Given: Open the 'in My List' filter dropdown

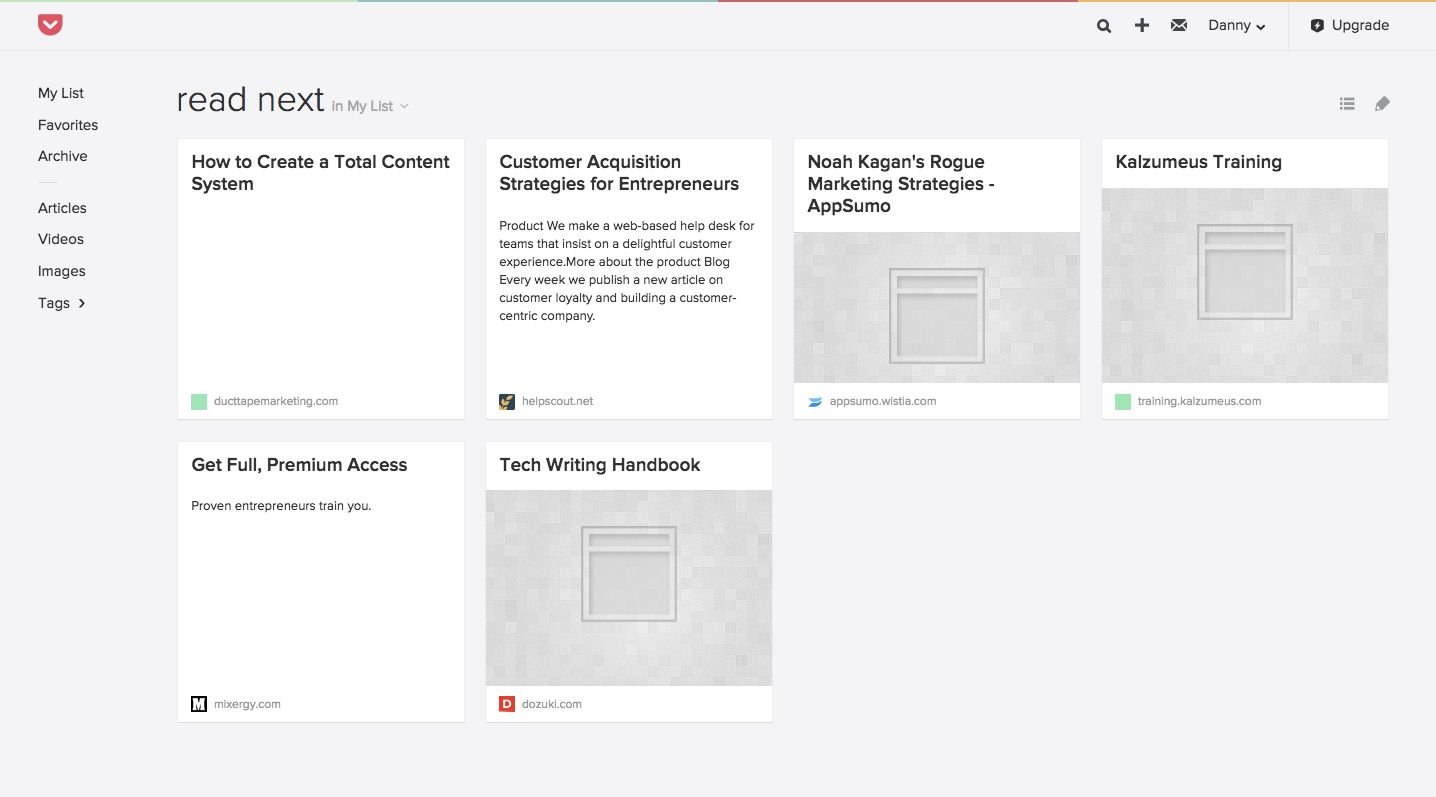Looking at the screenshot, I should coord(369,106).
